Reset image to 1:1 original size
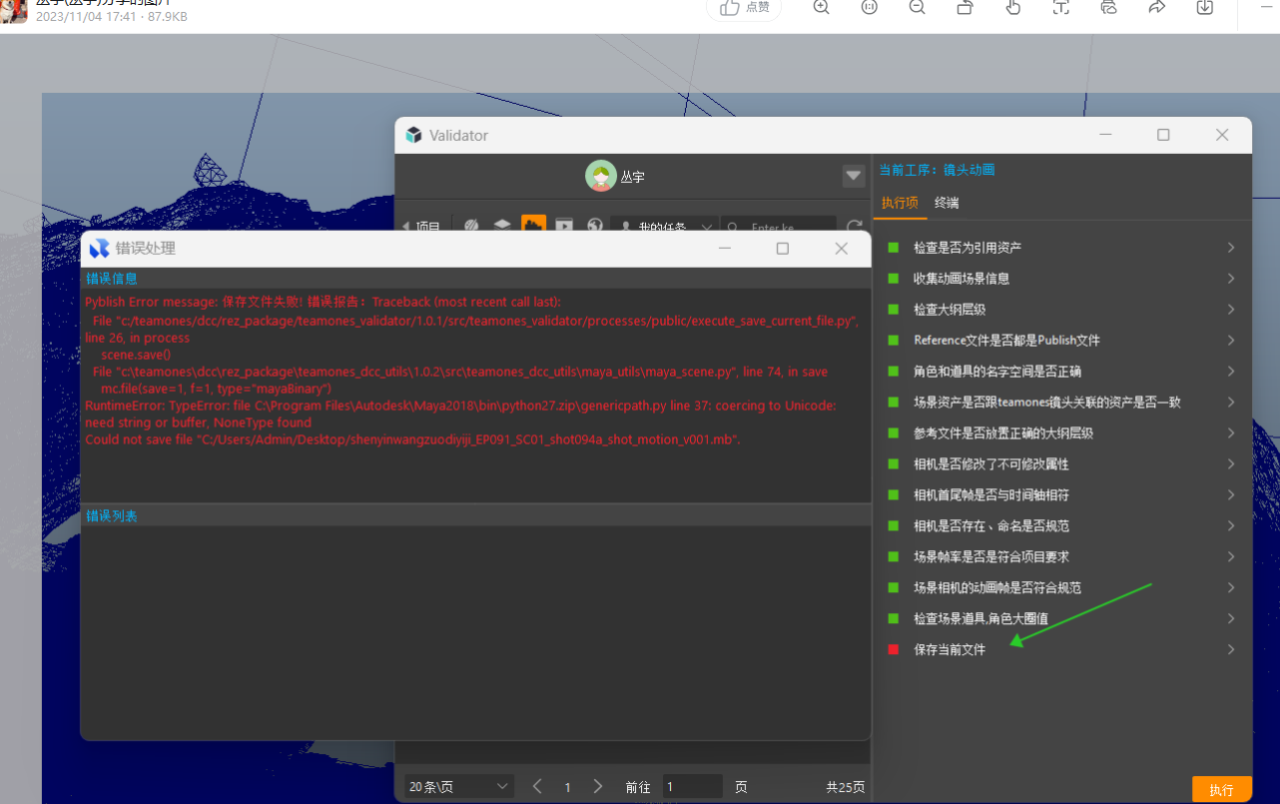The height and width of the screenshot is (804, 1280). click(x=869, y=7)
